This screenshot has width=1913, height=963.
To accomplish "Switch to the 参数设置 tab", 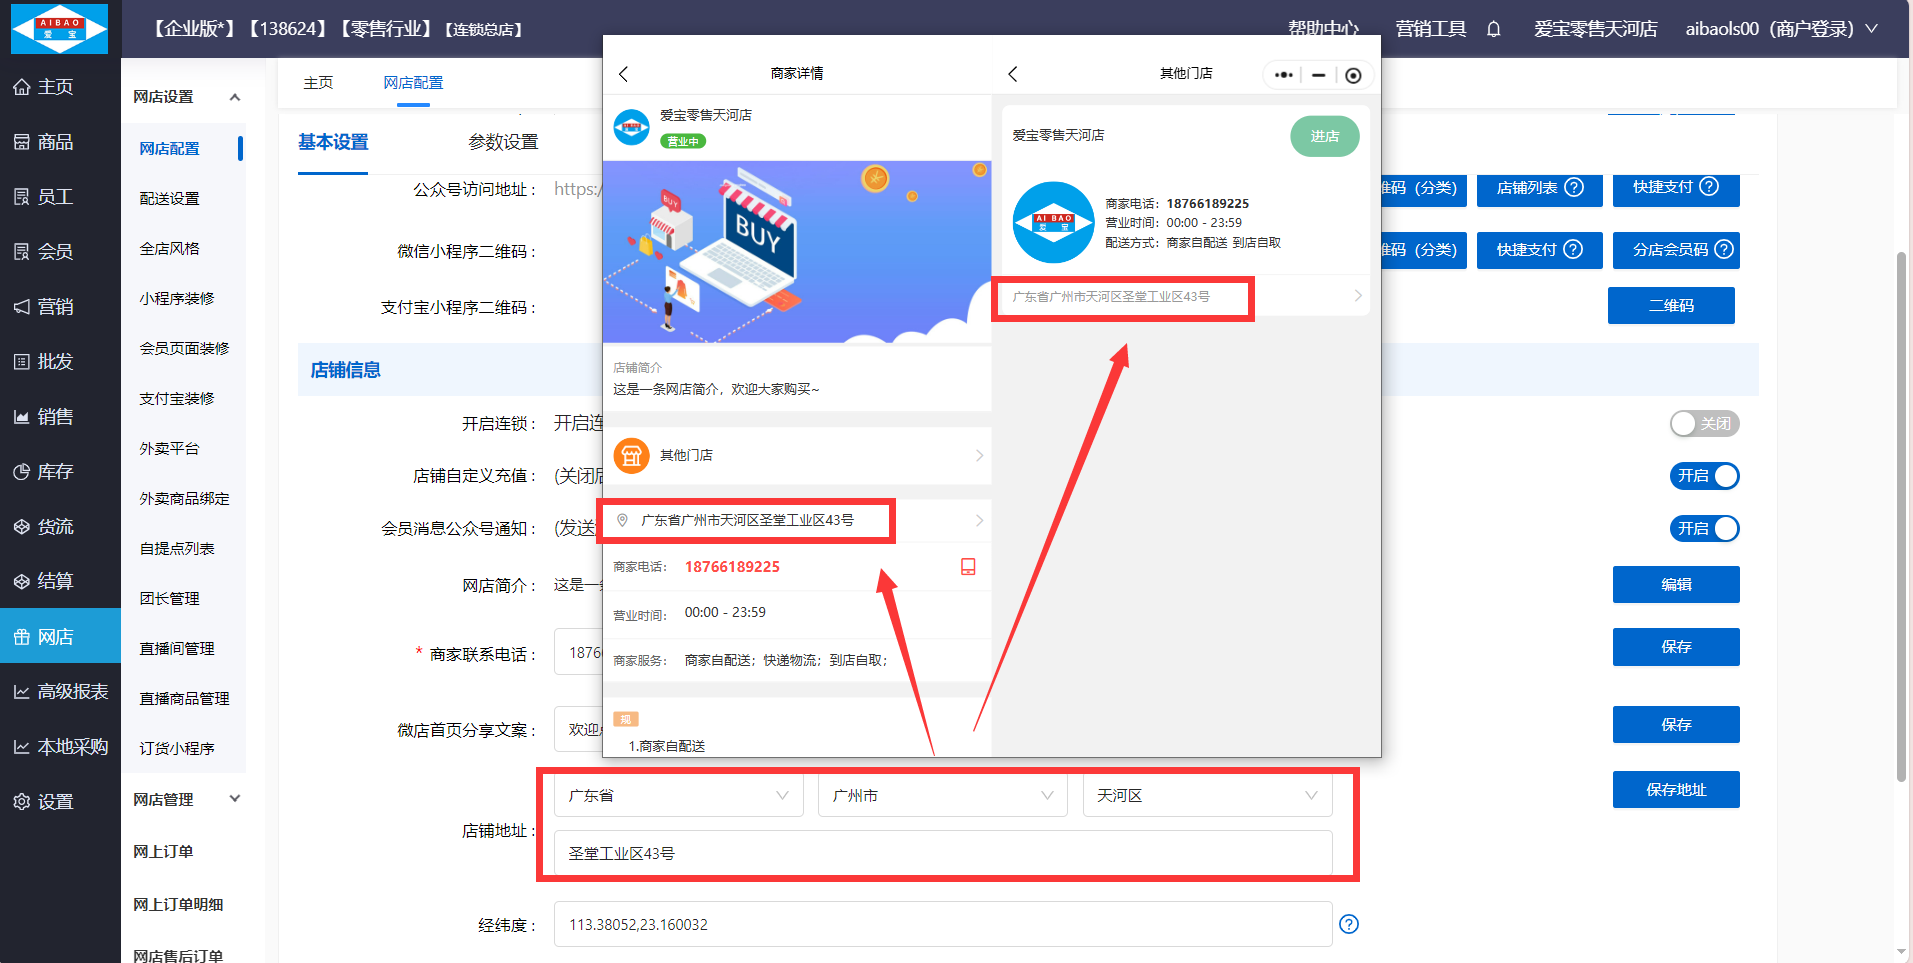I will (x=503, y=142).
